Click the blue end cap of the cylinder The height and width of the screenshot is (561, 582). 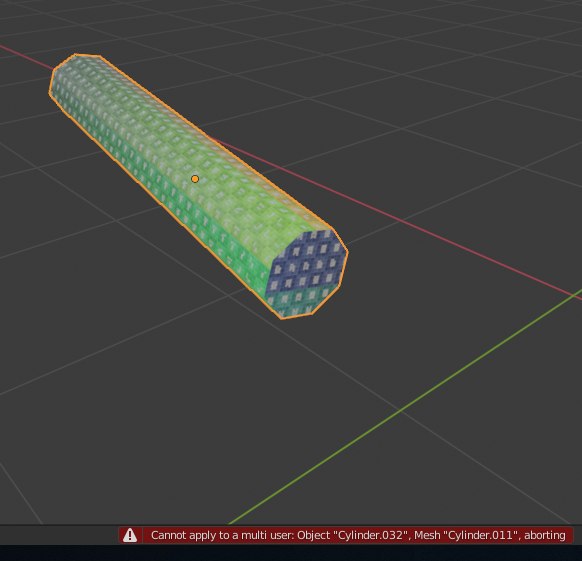pos(306,273)
